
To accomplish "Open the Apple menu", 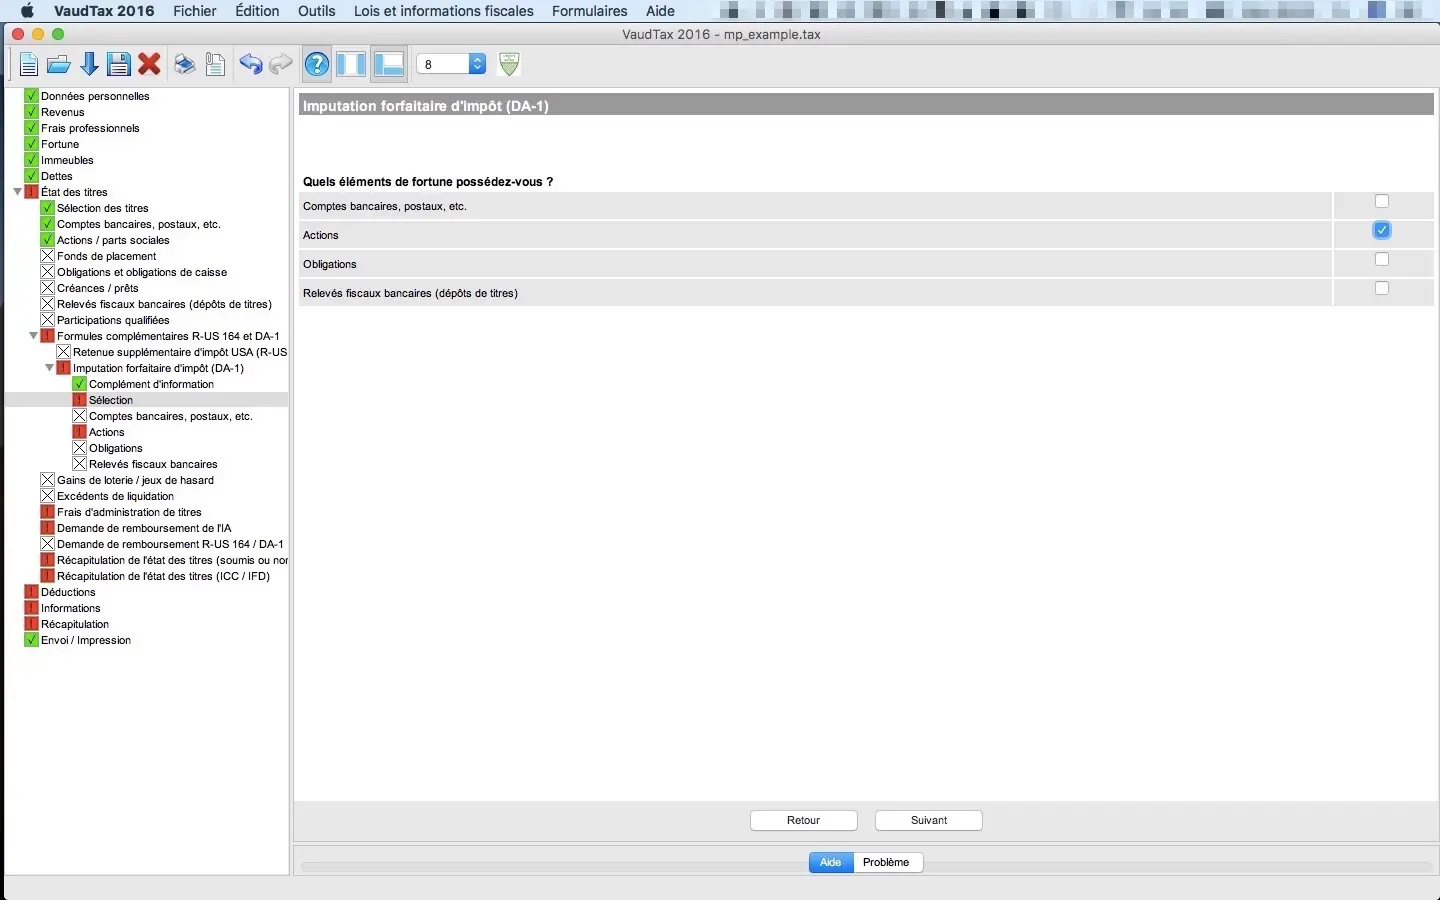I will (27, 11).
